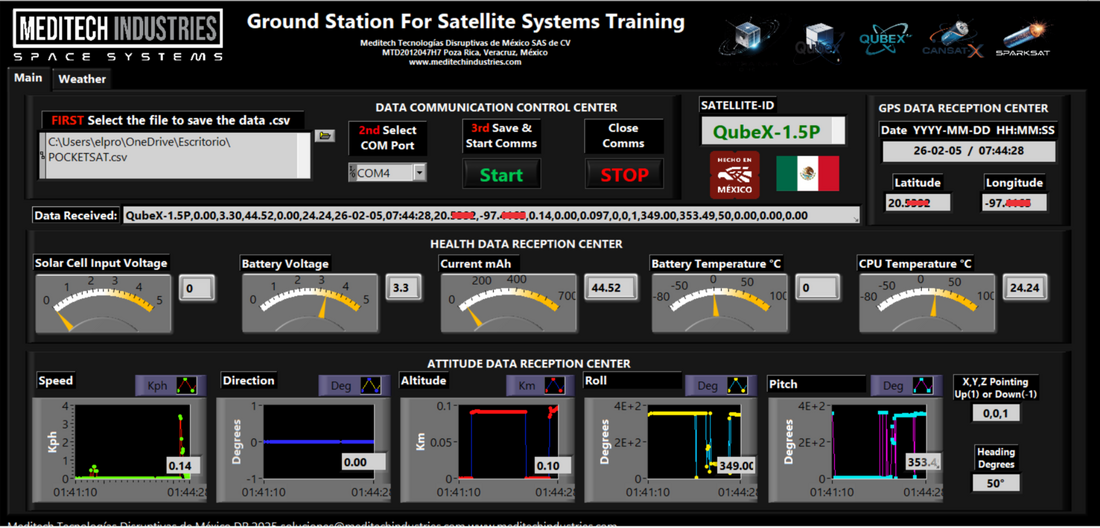The width and height of the screenshot is (1100, 528).
Task: Click the Pitch chart value 353.4
Action: tap(923, 462)
